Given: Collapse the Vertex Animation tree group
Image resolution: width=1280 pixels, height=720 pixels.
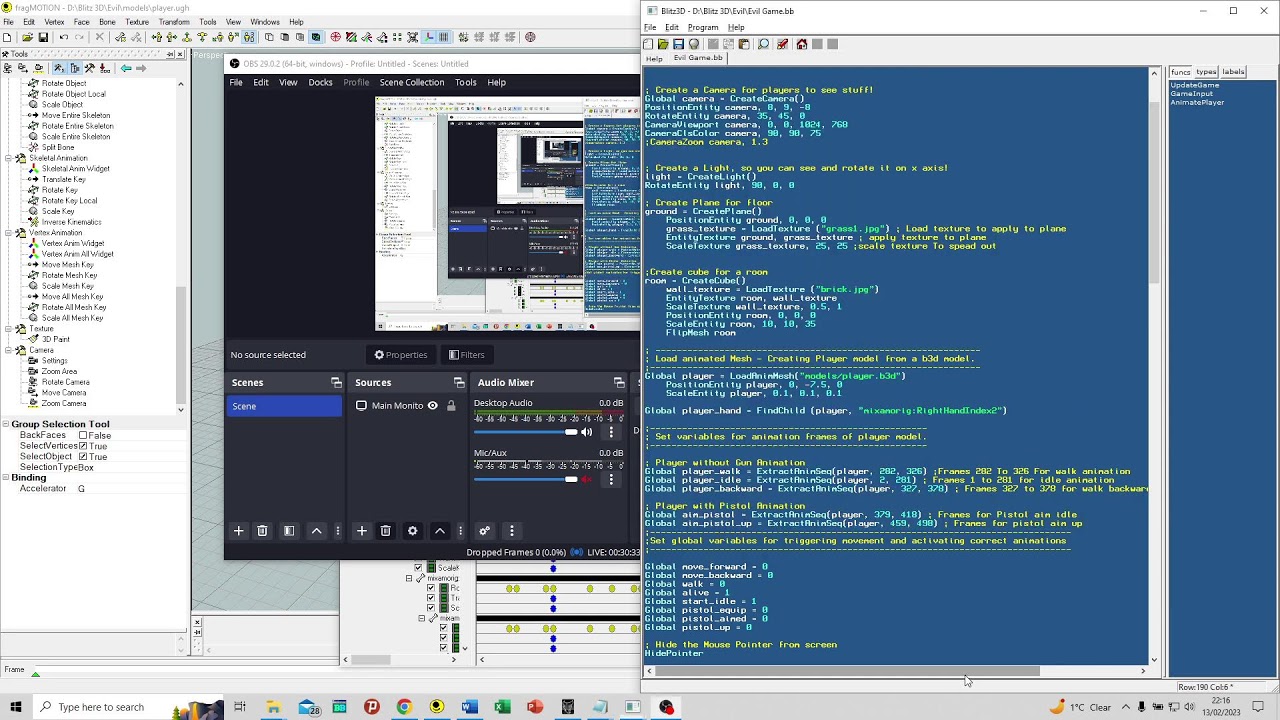Looking at the screenshot, I should (9, 233).
